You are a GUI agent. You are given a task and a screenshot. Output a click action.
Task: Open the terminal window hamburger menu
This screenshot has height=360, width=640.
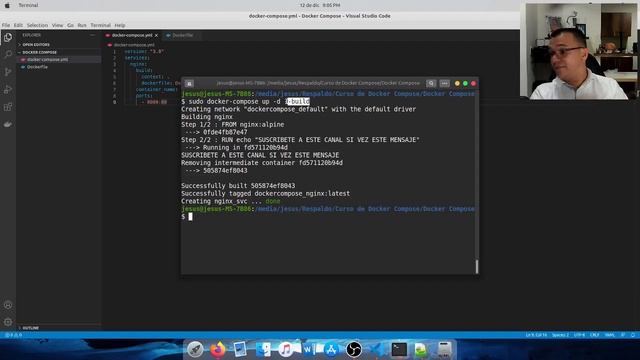444,83
